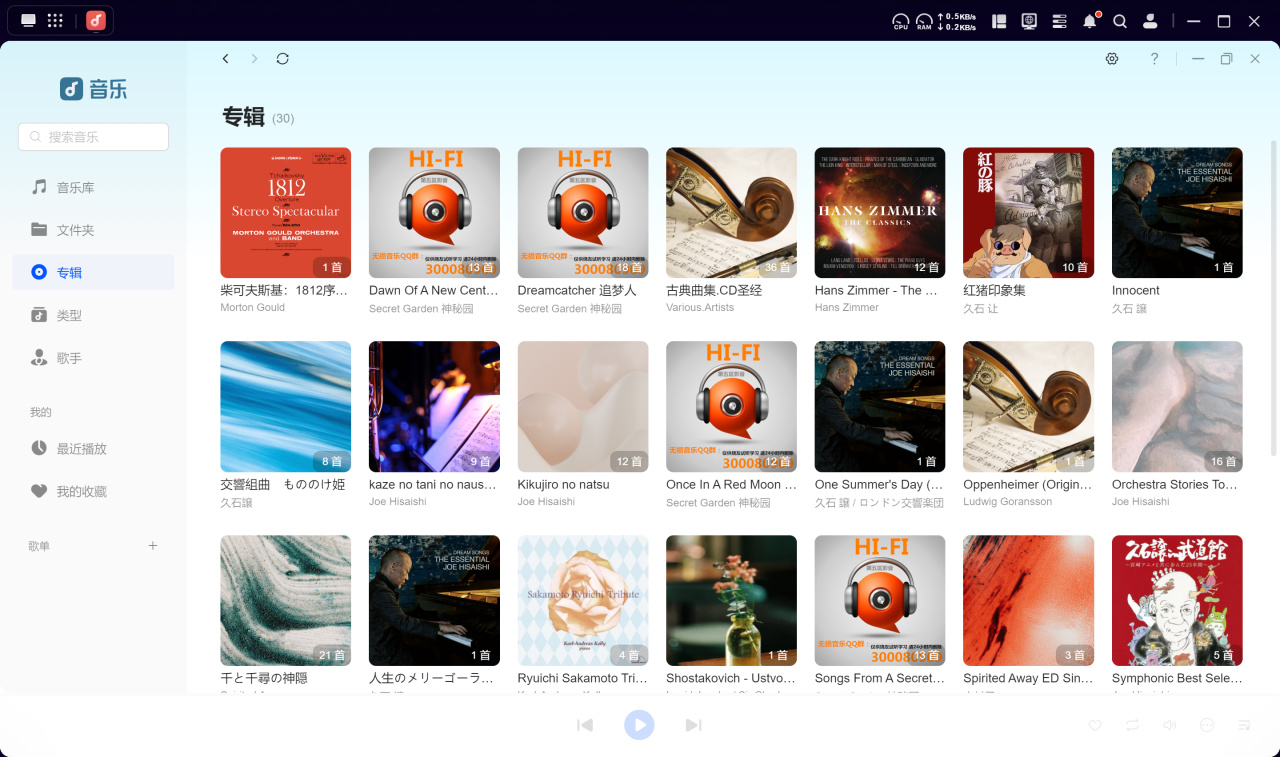The image size is (1280, 757).
Task: Open Spirited Away ED Single cover
Action: click(x=1028, y=601)
